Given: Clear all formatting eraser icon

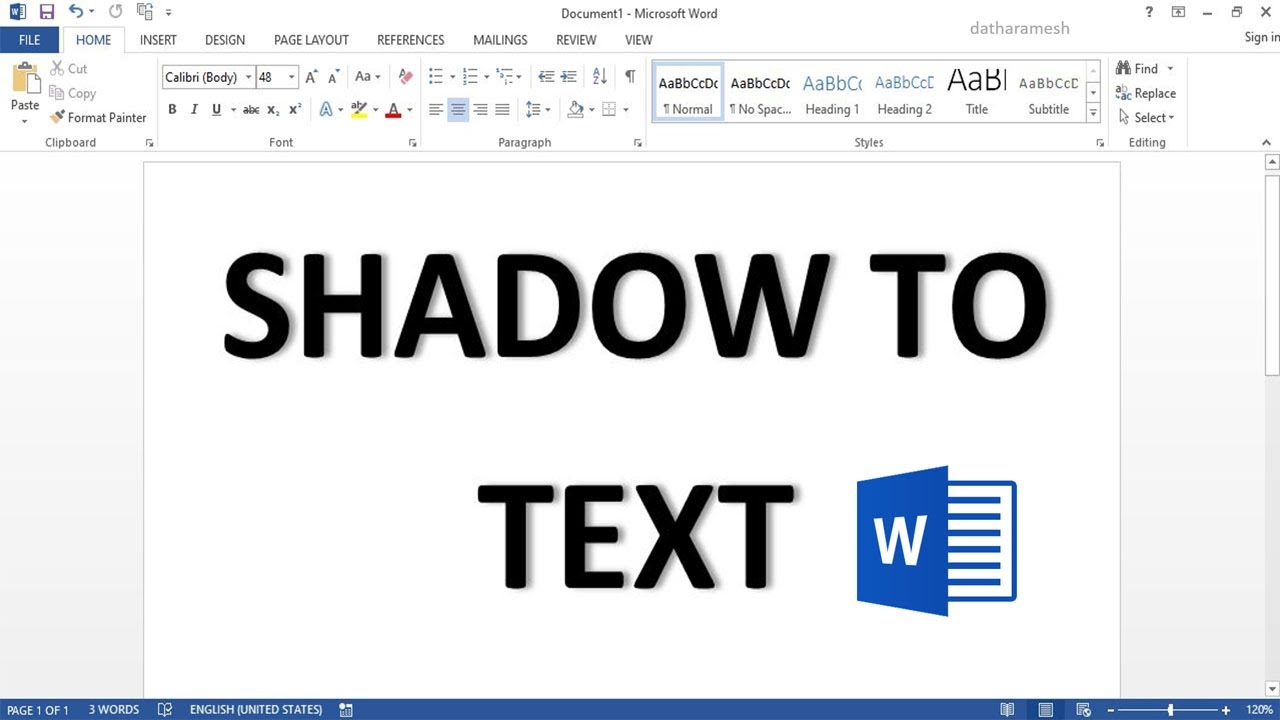Looking at the screenshot, I should pyautogui.click(x=405, y=77).
